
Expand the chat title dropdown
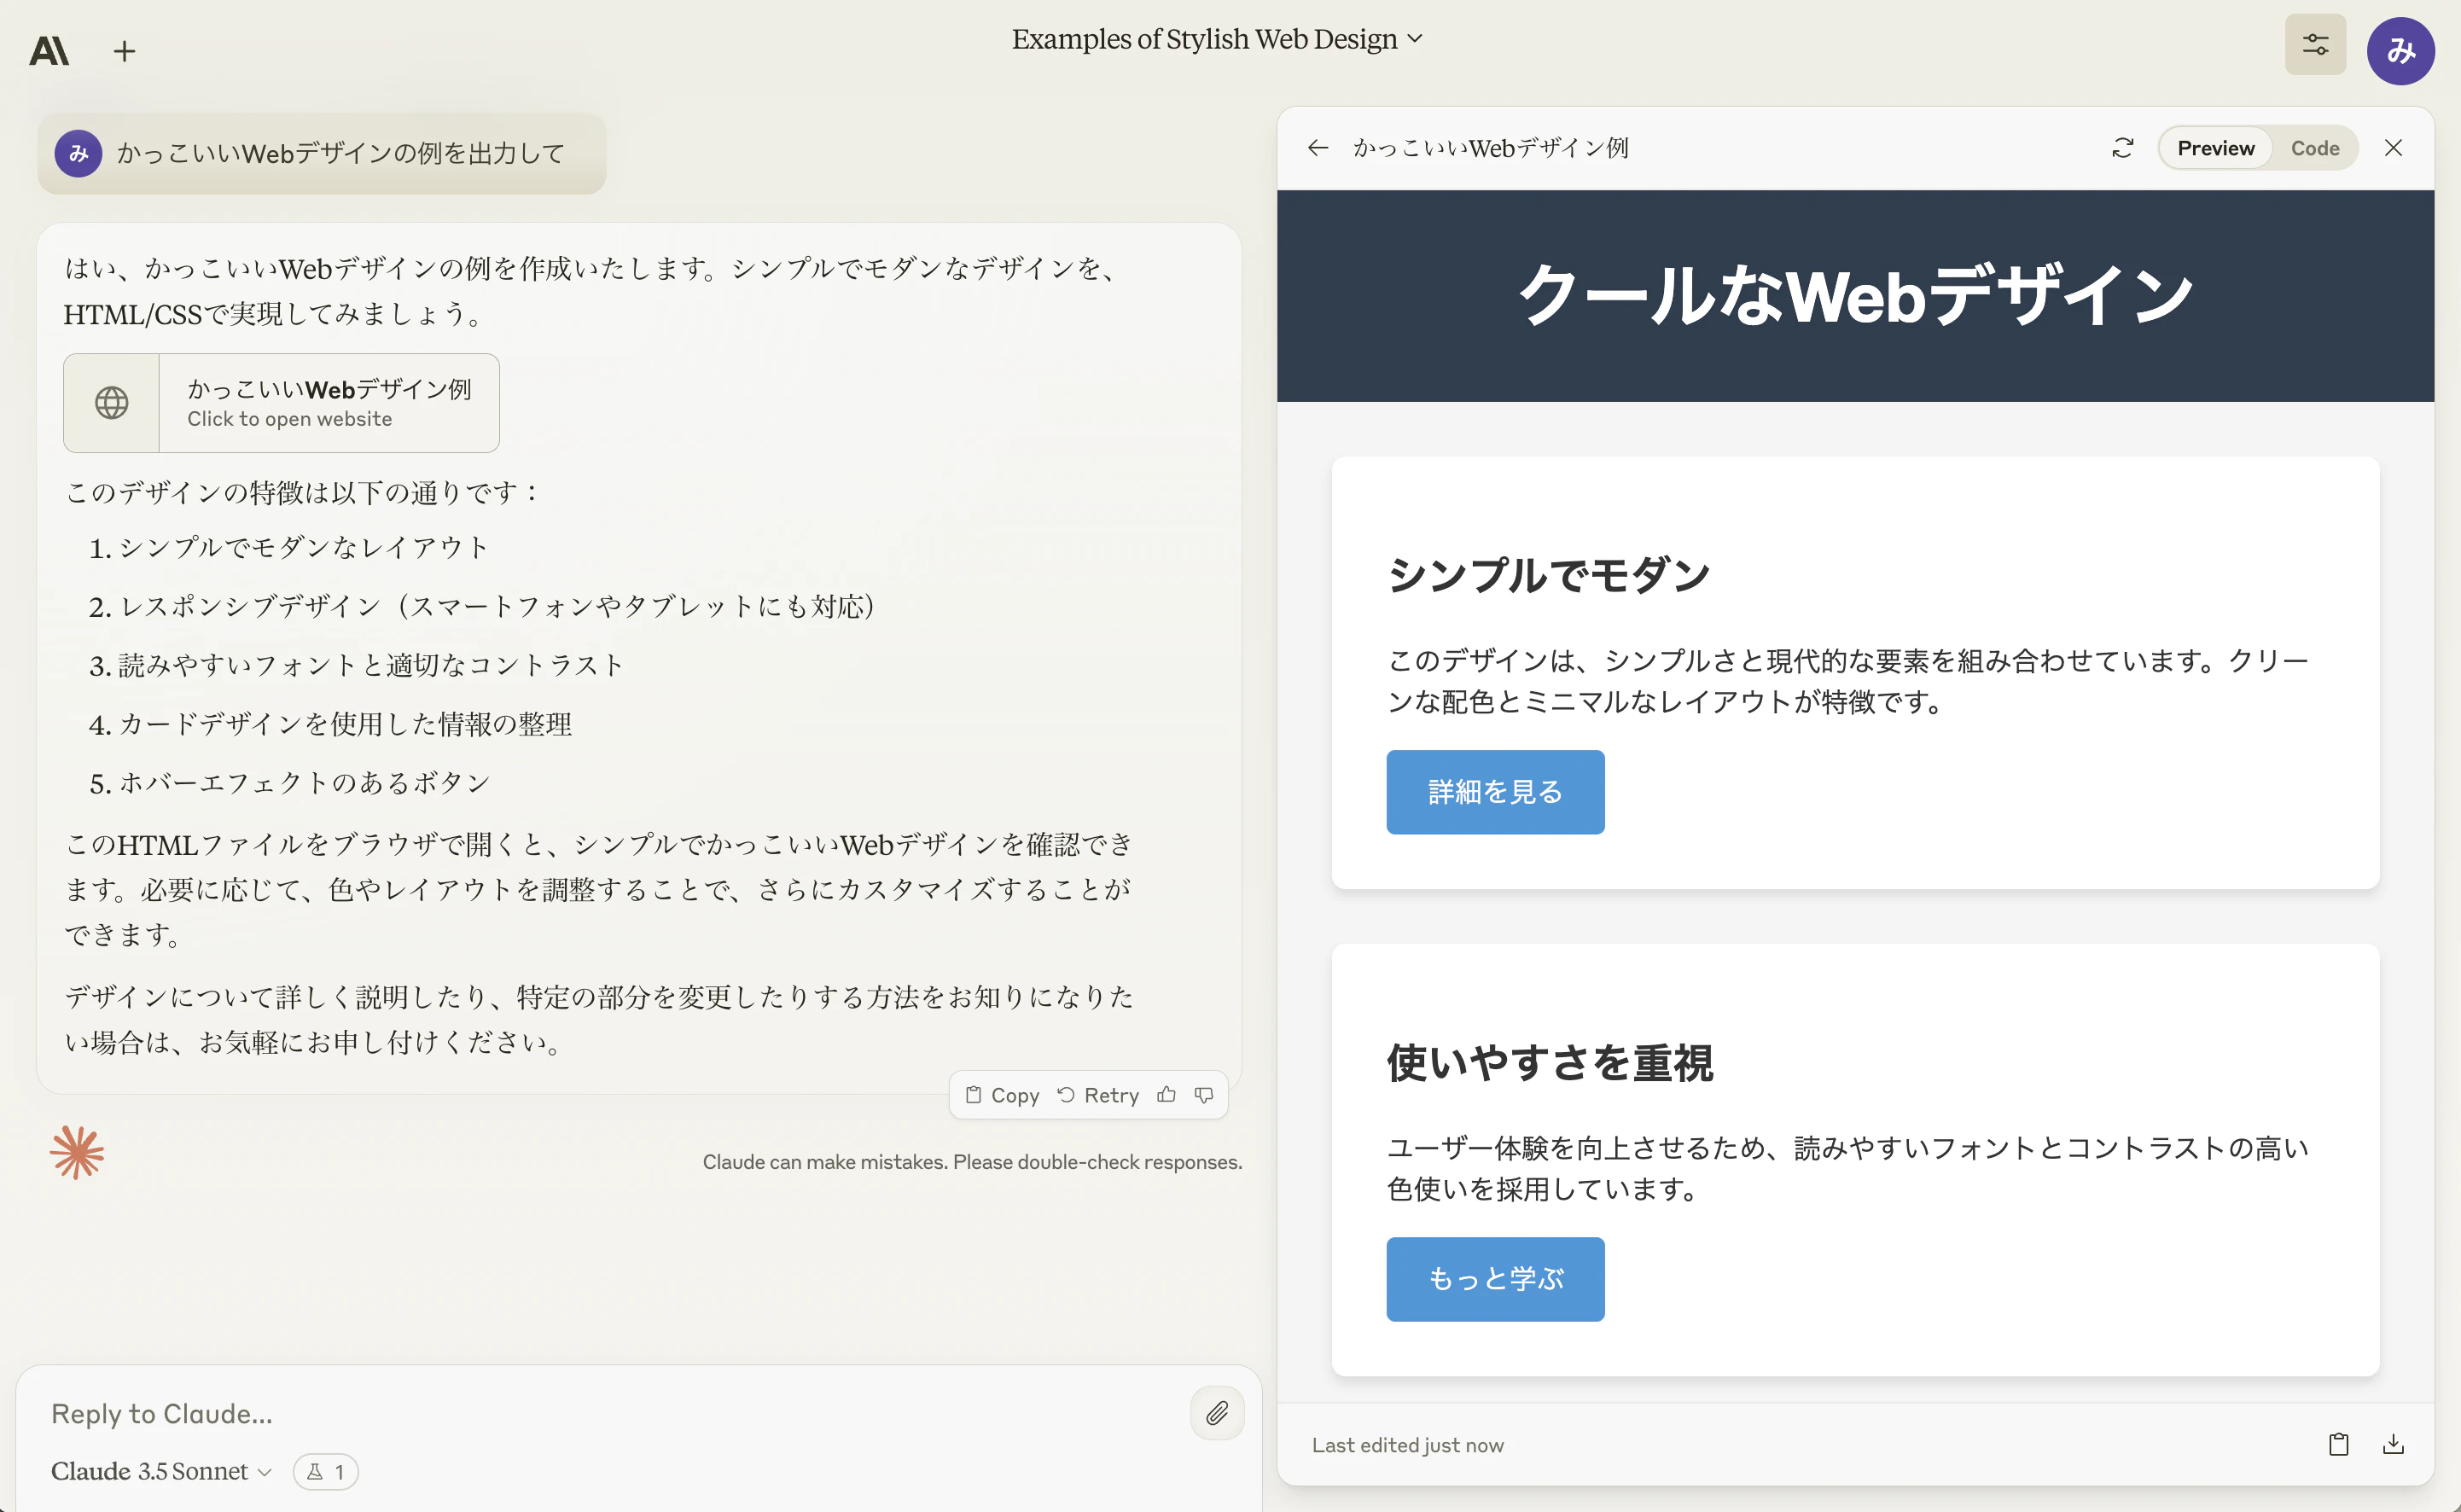[1216, 39]
